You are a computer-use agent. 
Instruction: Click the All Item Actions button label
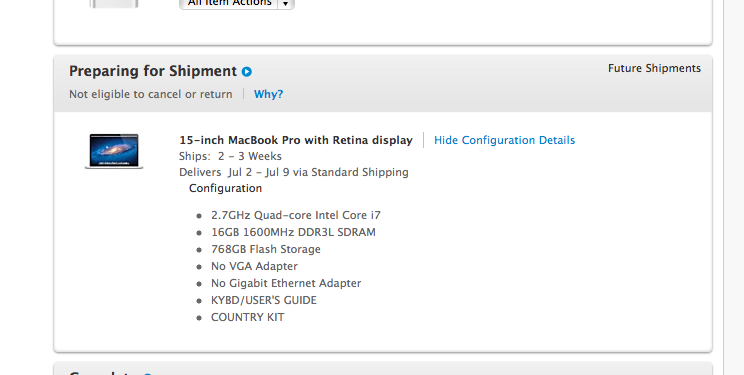(x=229, y=3)
